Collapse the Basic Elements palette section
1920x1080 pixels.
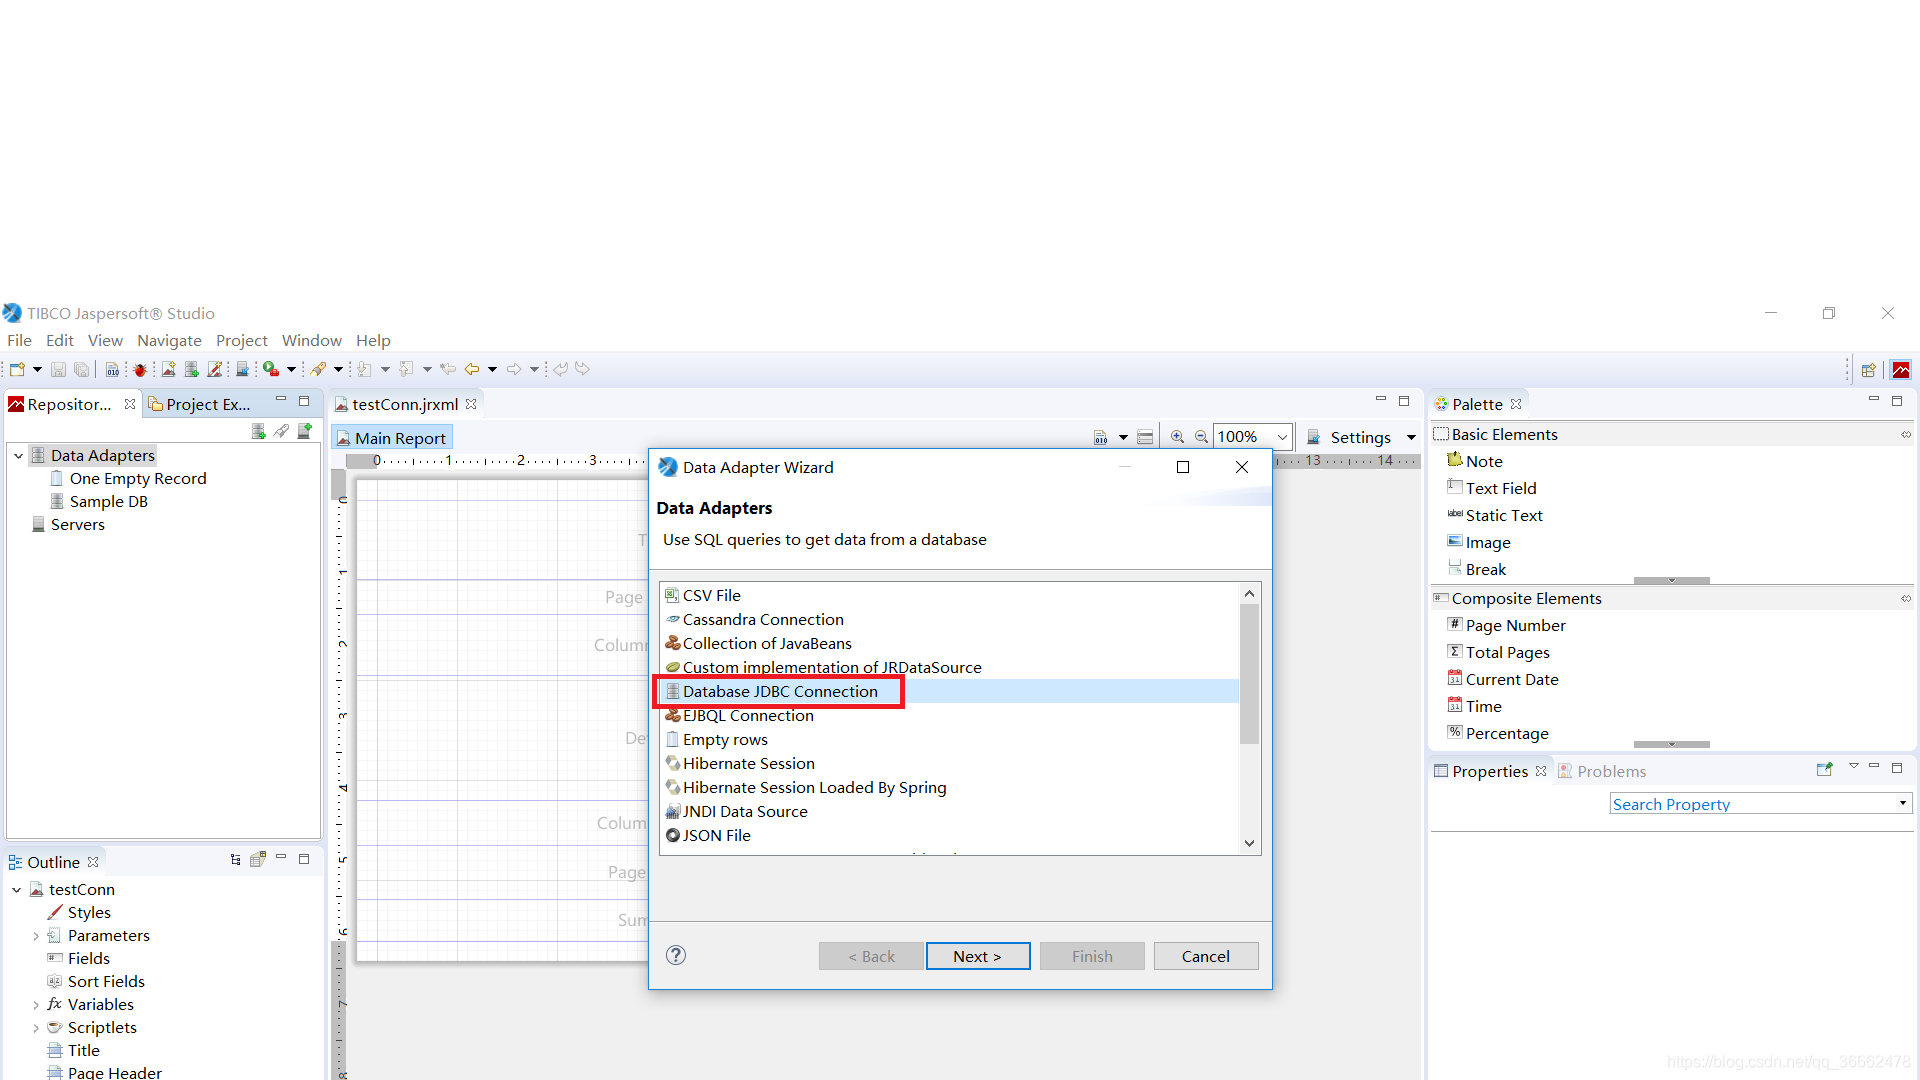(x=1906, y=434)
